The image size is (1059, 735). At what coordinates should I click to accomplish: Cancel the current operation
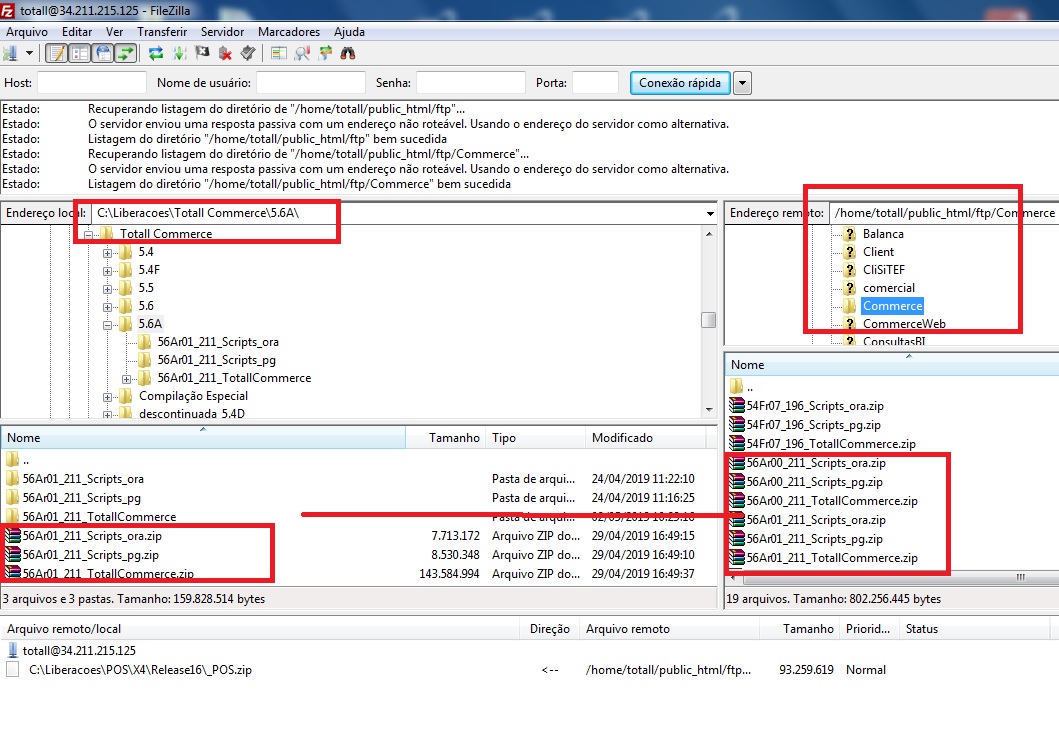[202, 53]
